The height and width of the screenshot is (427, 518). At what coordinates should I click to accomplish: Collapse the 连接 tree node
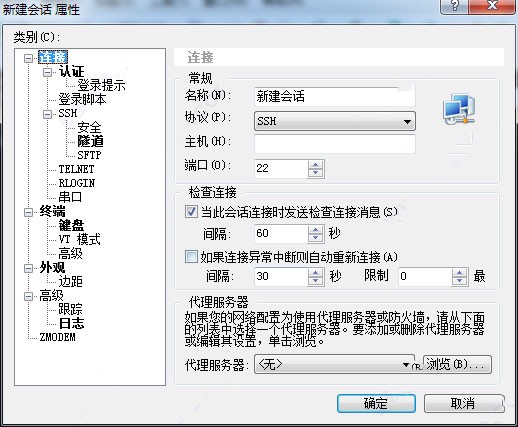(x=29, y=58)
